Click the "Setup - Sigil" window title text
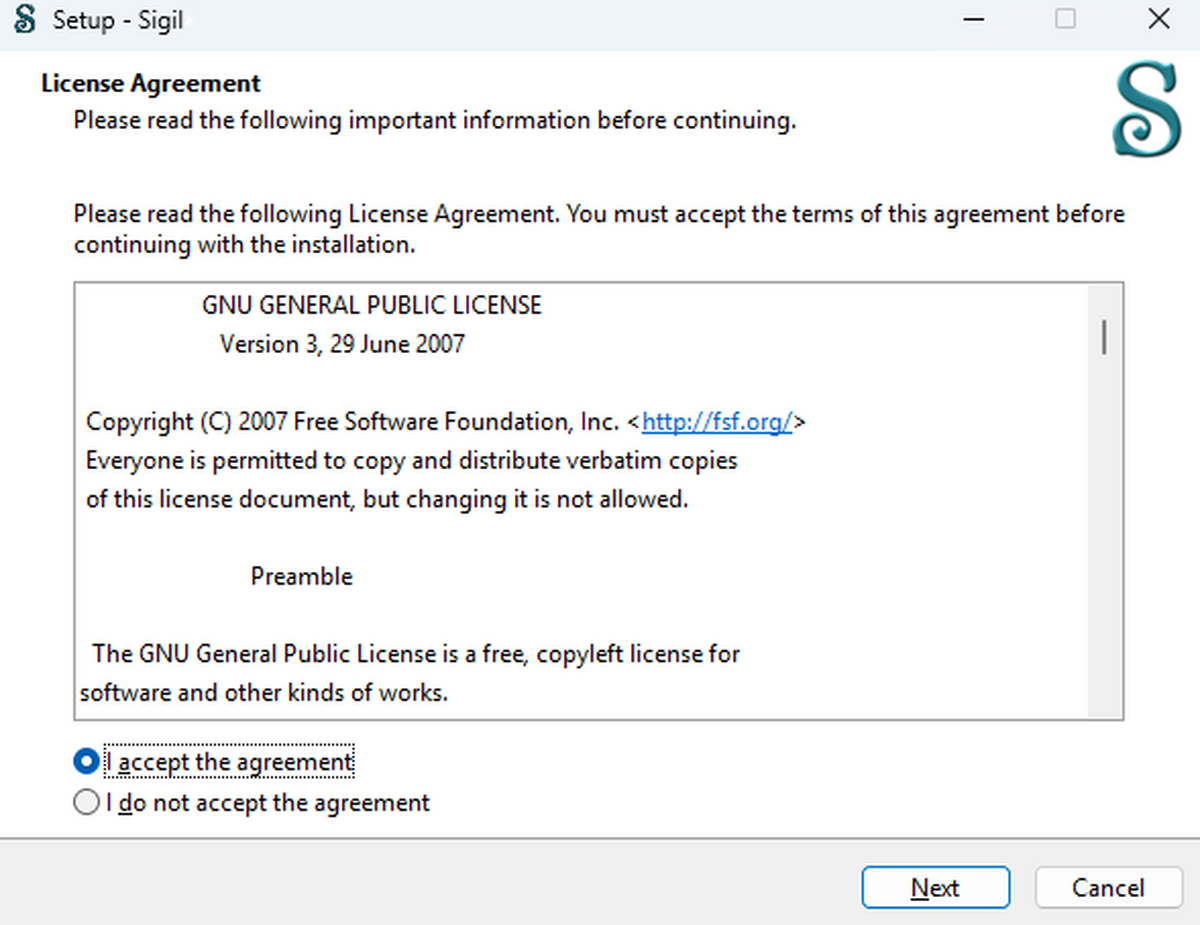Viewport: 1200px width, 925px height. 118,20
